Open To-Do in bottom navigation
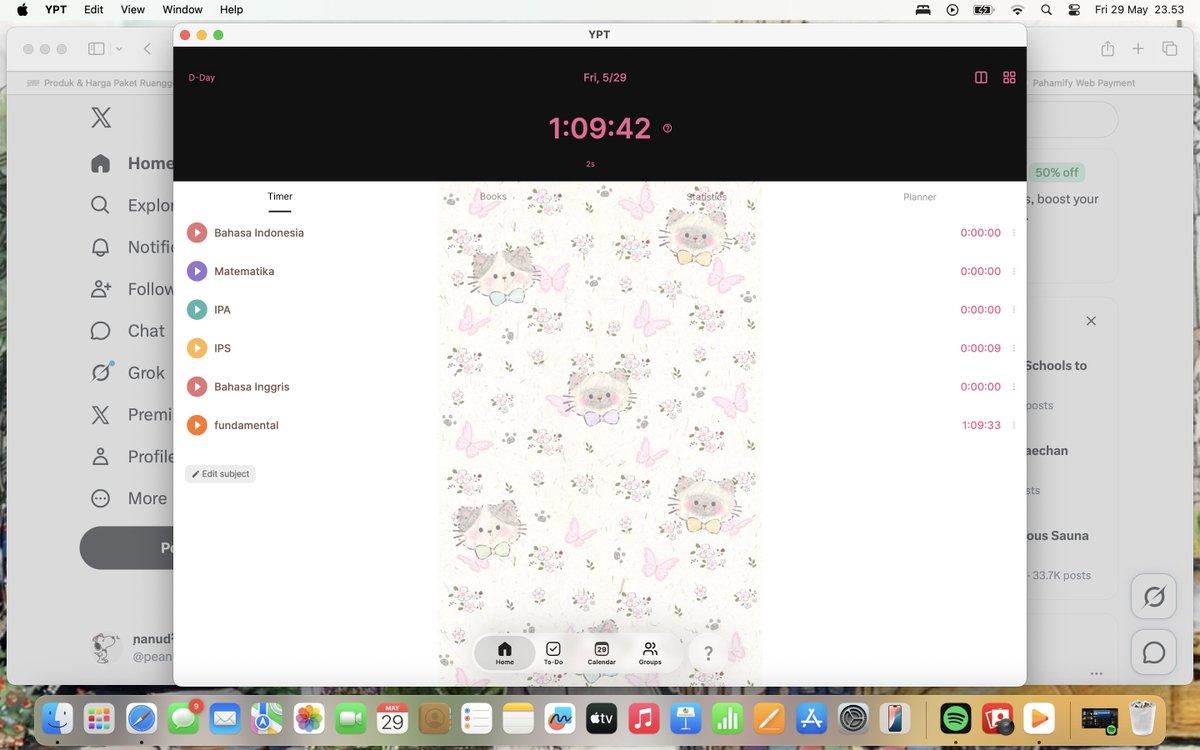 [553, 653]
